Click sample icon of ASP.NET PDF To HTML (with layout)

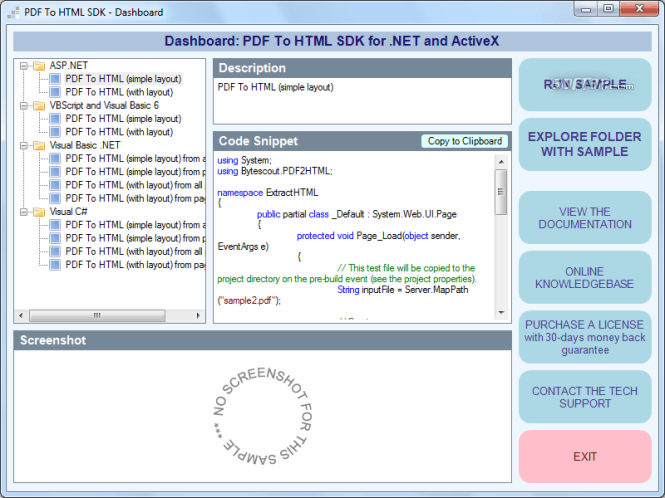coord(55,92)
